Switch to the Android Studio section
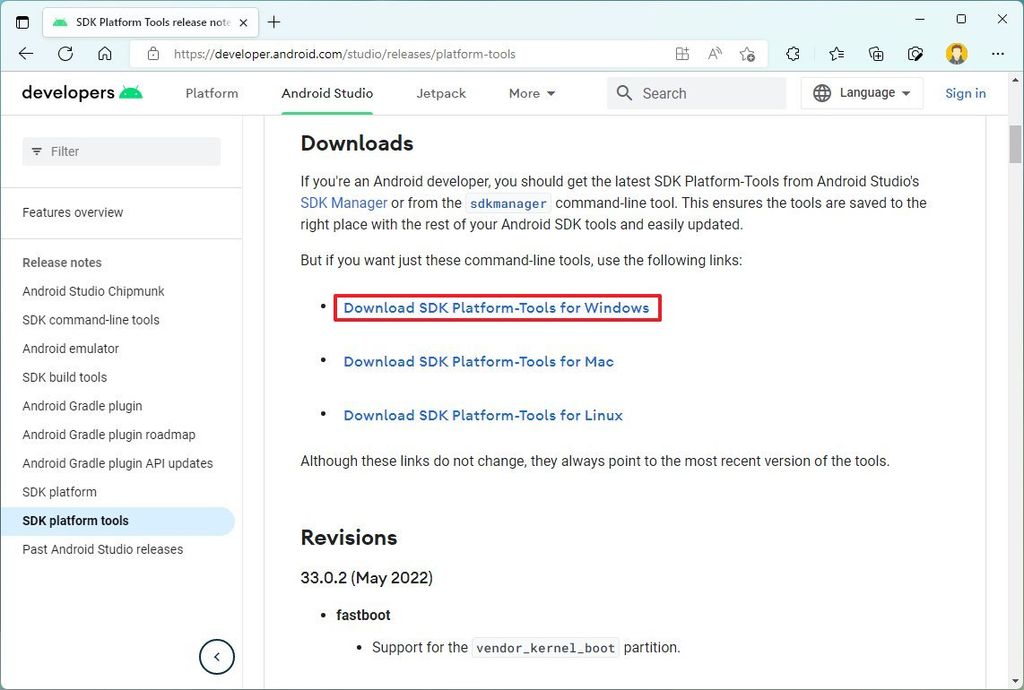The height and width of the screenshot is (690, 1024). 326,93
